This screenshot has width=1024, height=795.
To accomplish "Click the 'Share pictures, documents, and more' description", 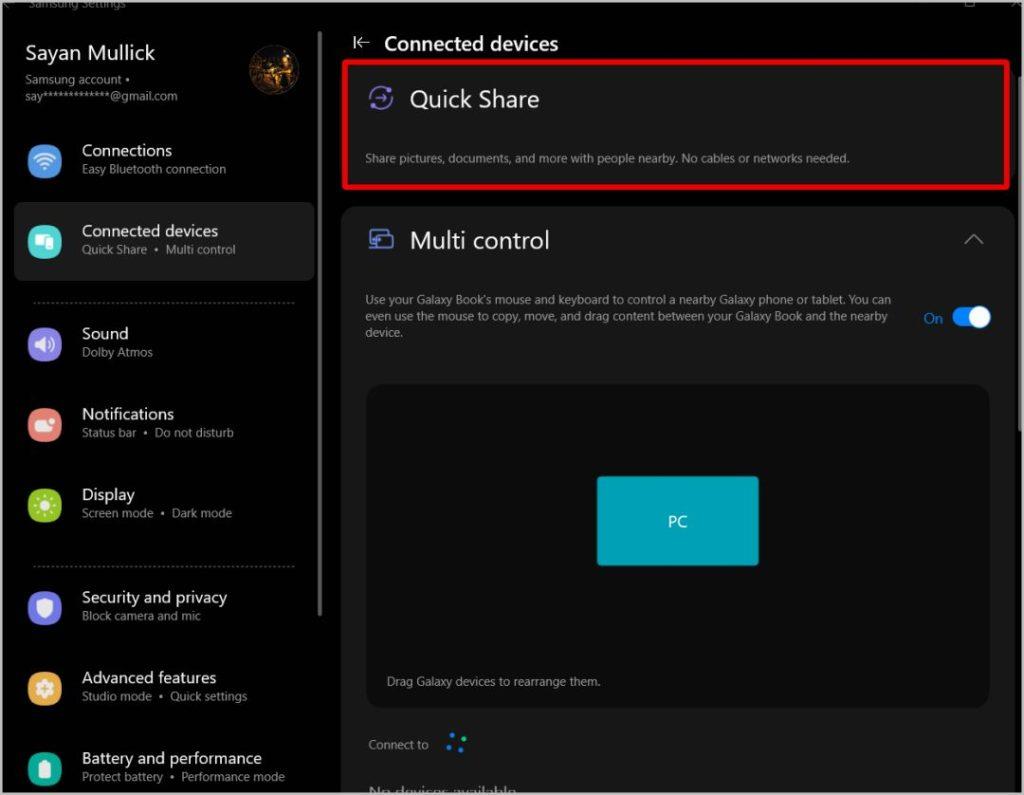I will click(607, 159).
